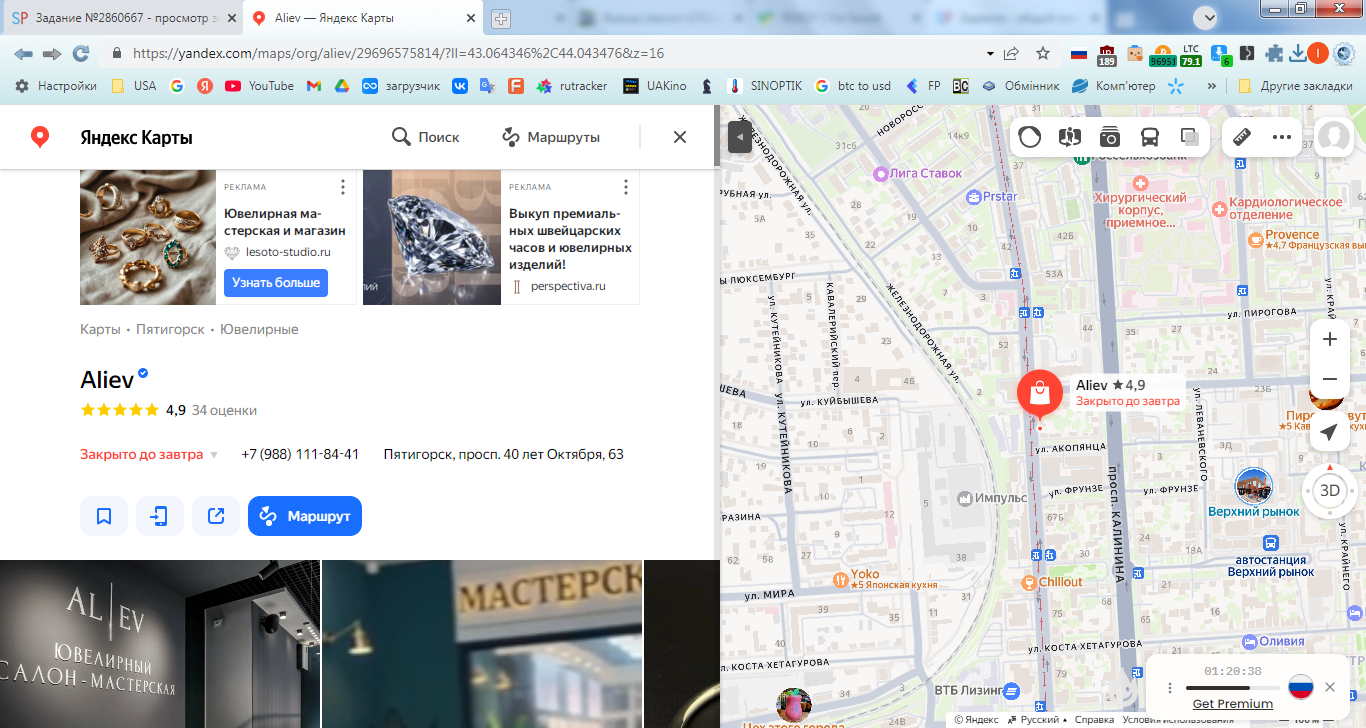Image resolution: width=1366 pixels, height=728 pixels.
Task: Open Ювелирные category breadcrumb
Action: point(259,329)
